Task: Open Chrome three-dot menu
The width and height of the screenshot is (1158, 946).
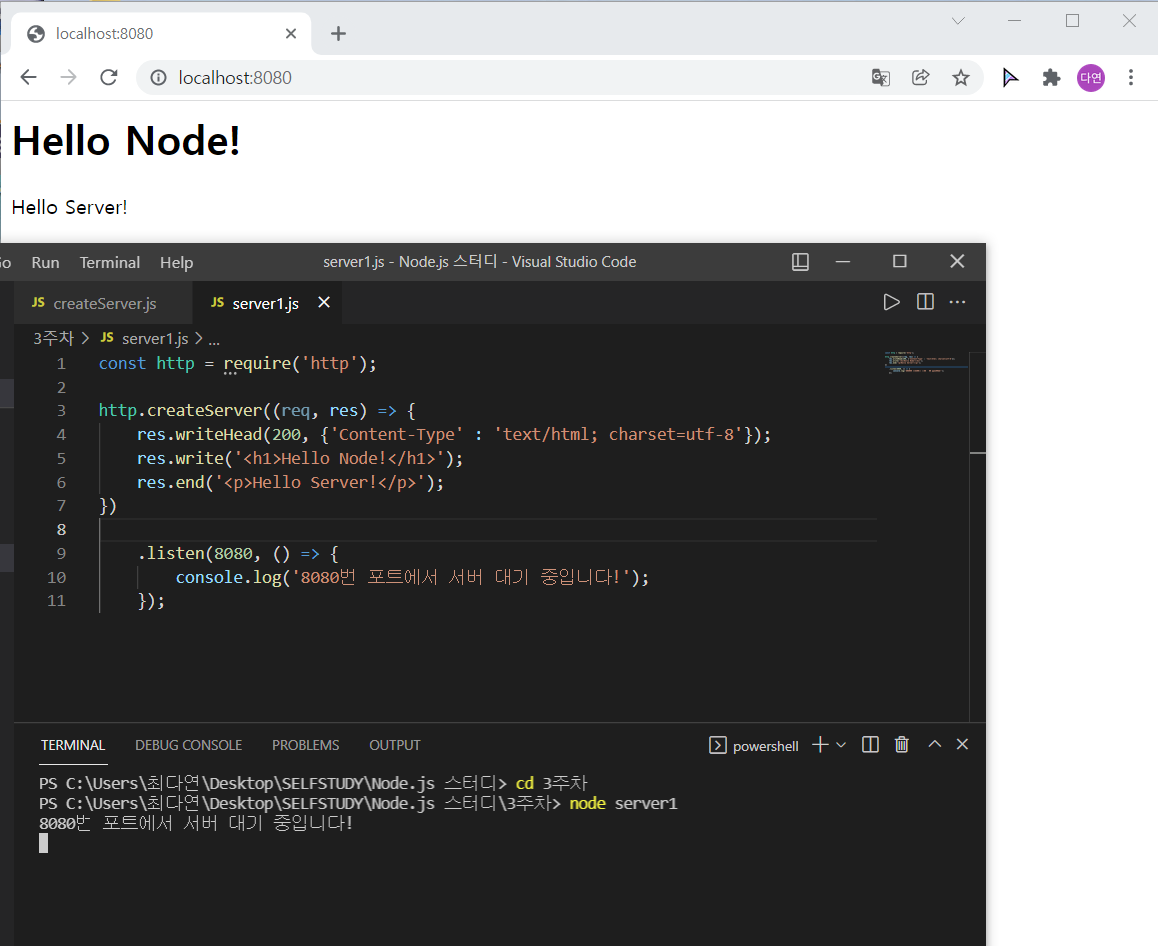Action: 1131,78
